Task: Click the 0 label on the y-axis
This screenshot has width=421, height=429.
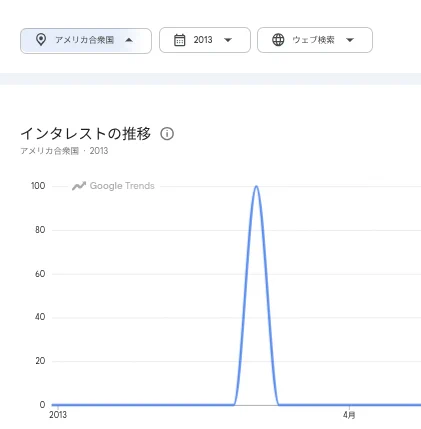Action: pos(42,405)
